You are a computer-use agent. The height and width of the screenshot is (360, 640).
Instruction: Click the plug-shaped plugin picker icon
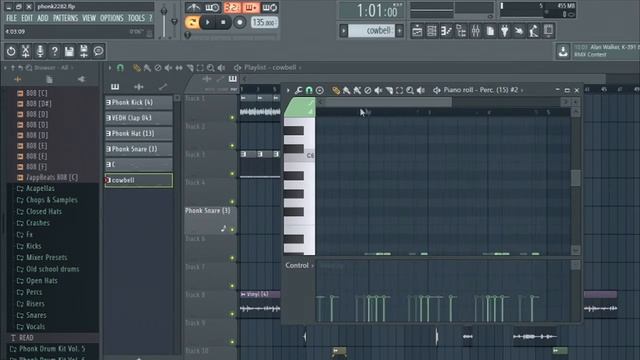tap(504, 31)
